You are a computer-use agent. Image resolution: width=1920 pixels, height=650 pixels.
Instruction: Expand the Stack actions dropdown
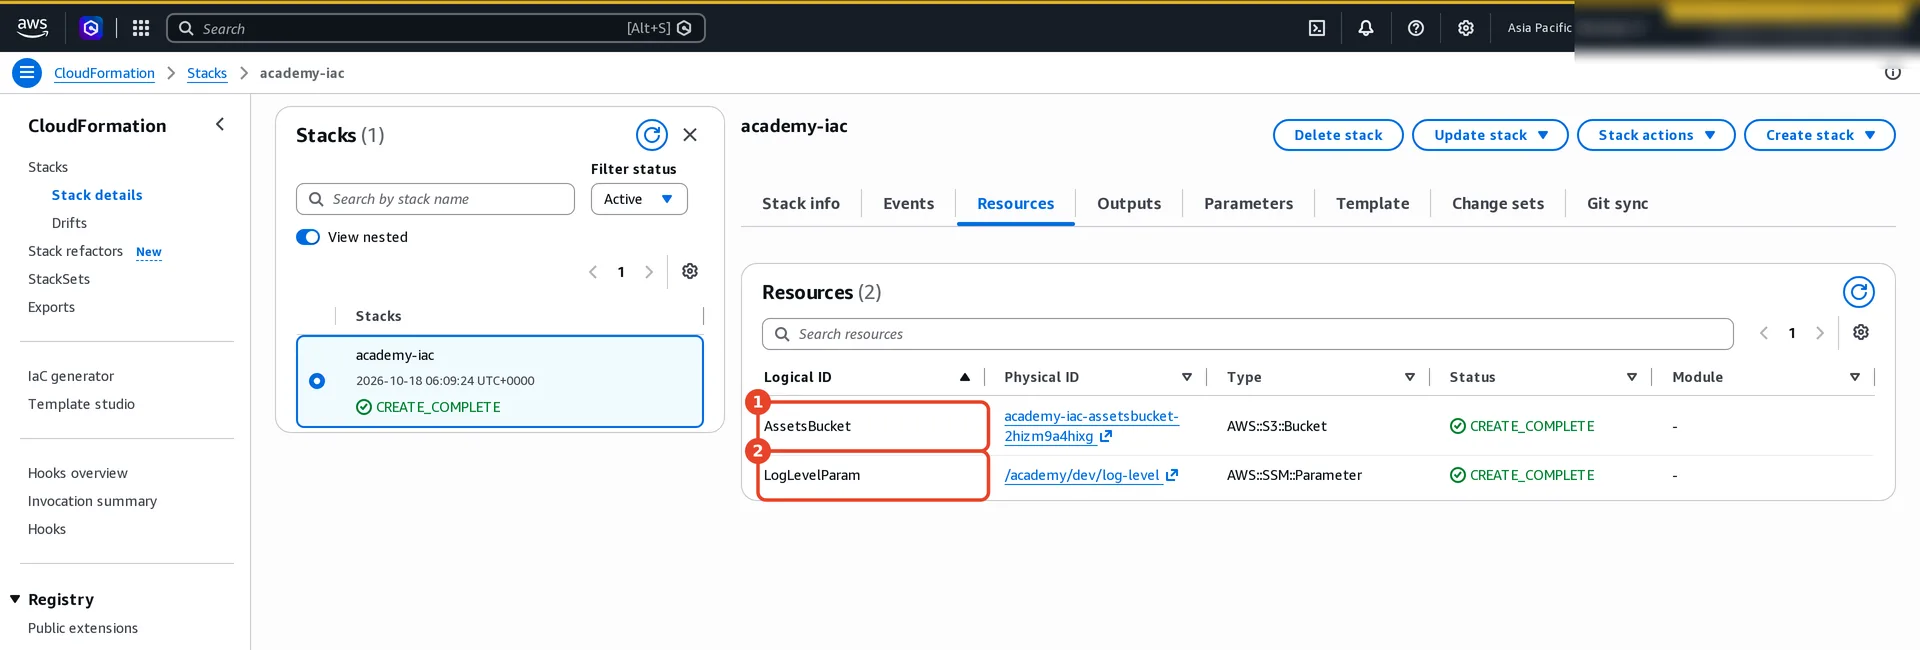tap(1656, 135)
